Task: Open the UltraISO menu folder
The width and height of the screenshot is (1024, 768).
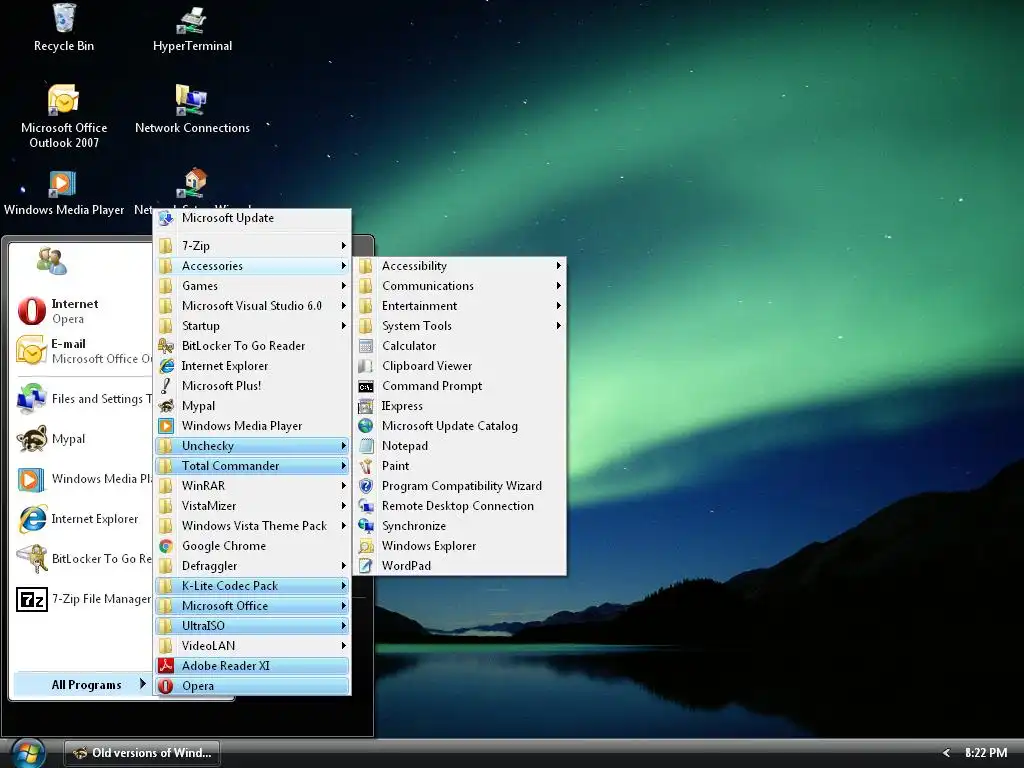Action: pos(252,626)
